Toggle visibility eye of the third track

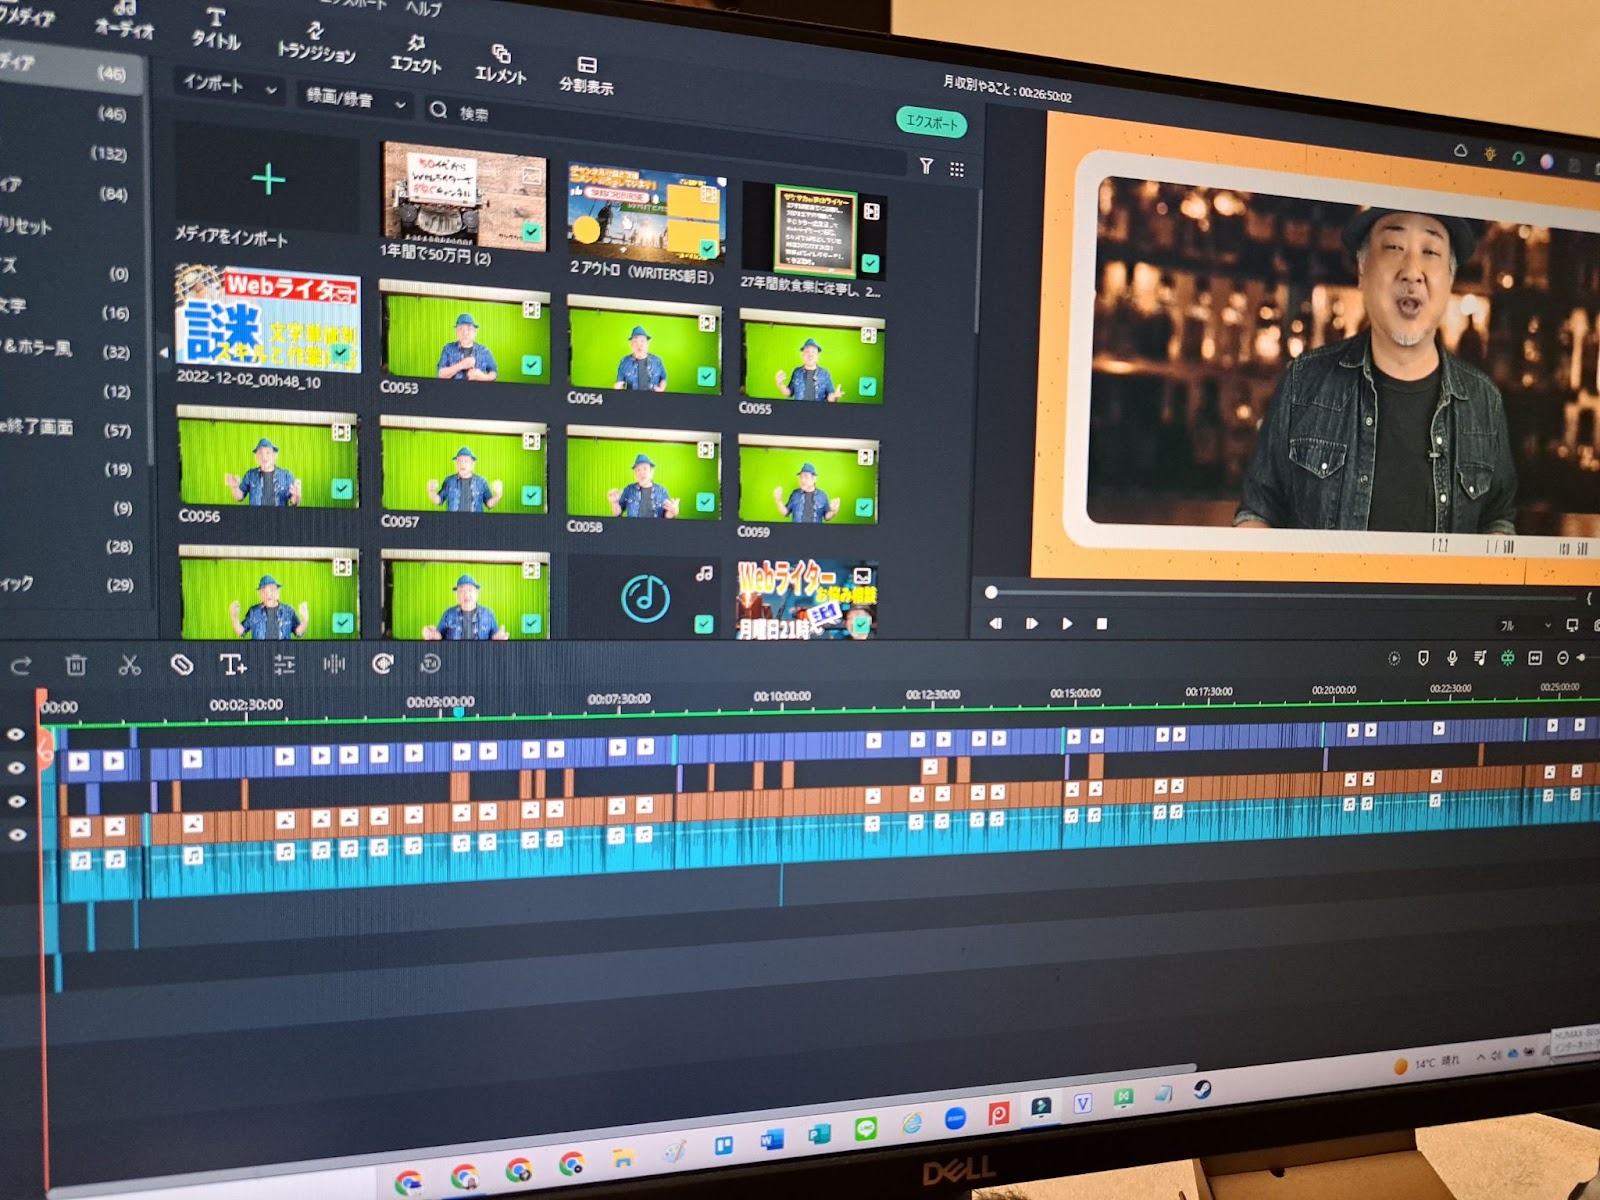[17, 801]
